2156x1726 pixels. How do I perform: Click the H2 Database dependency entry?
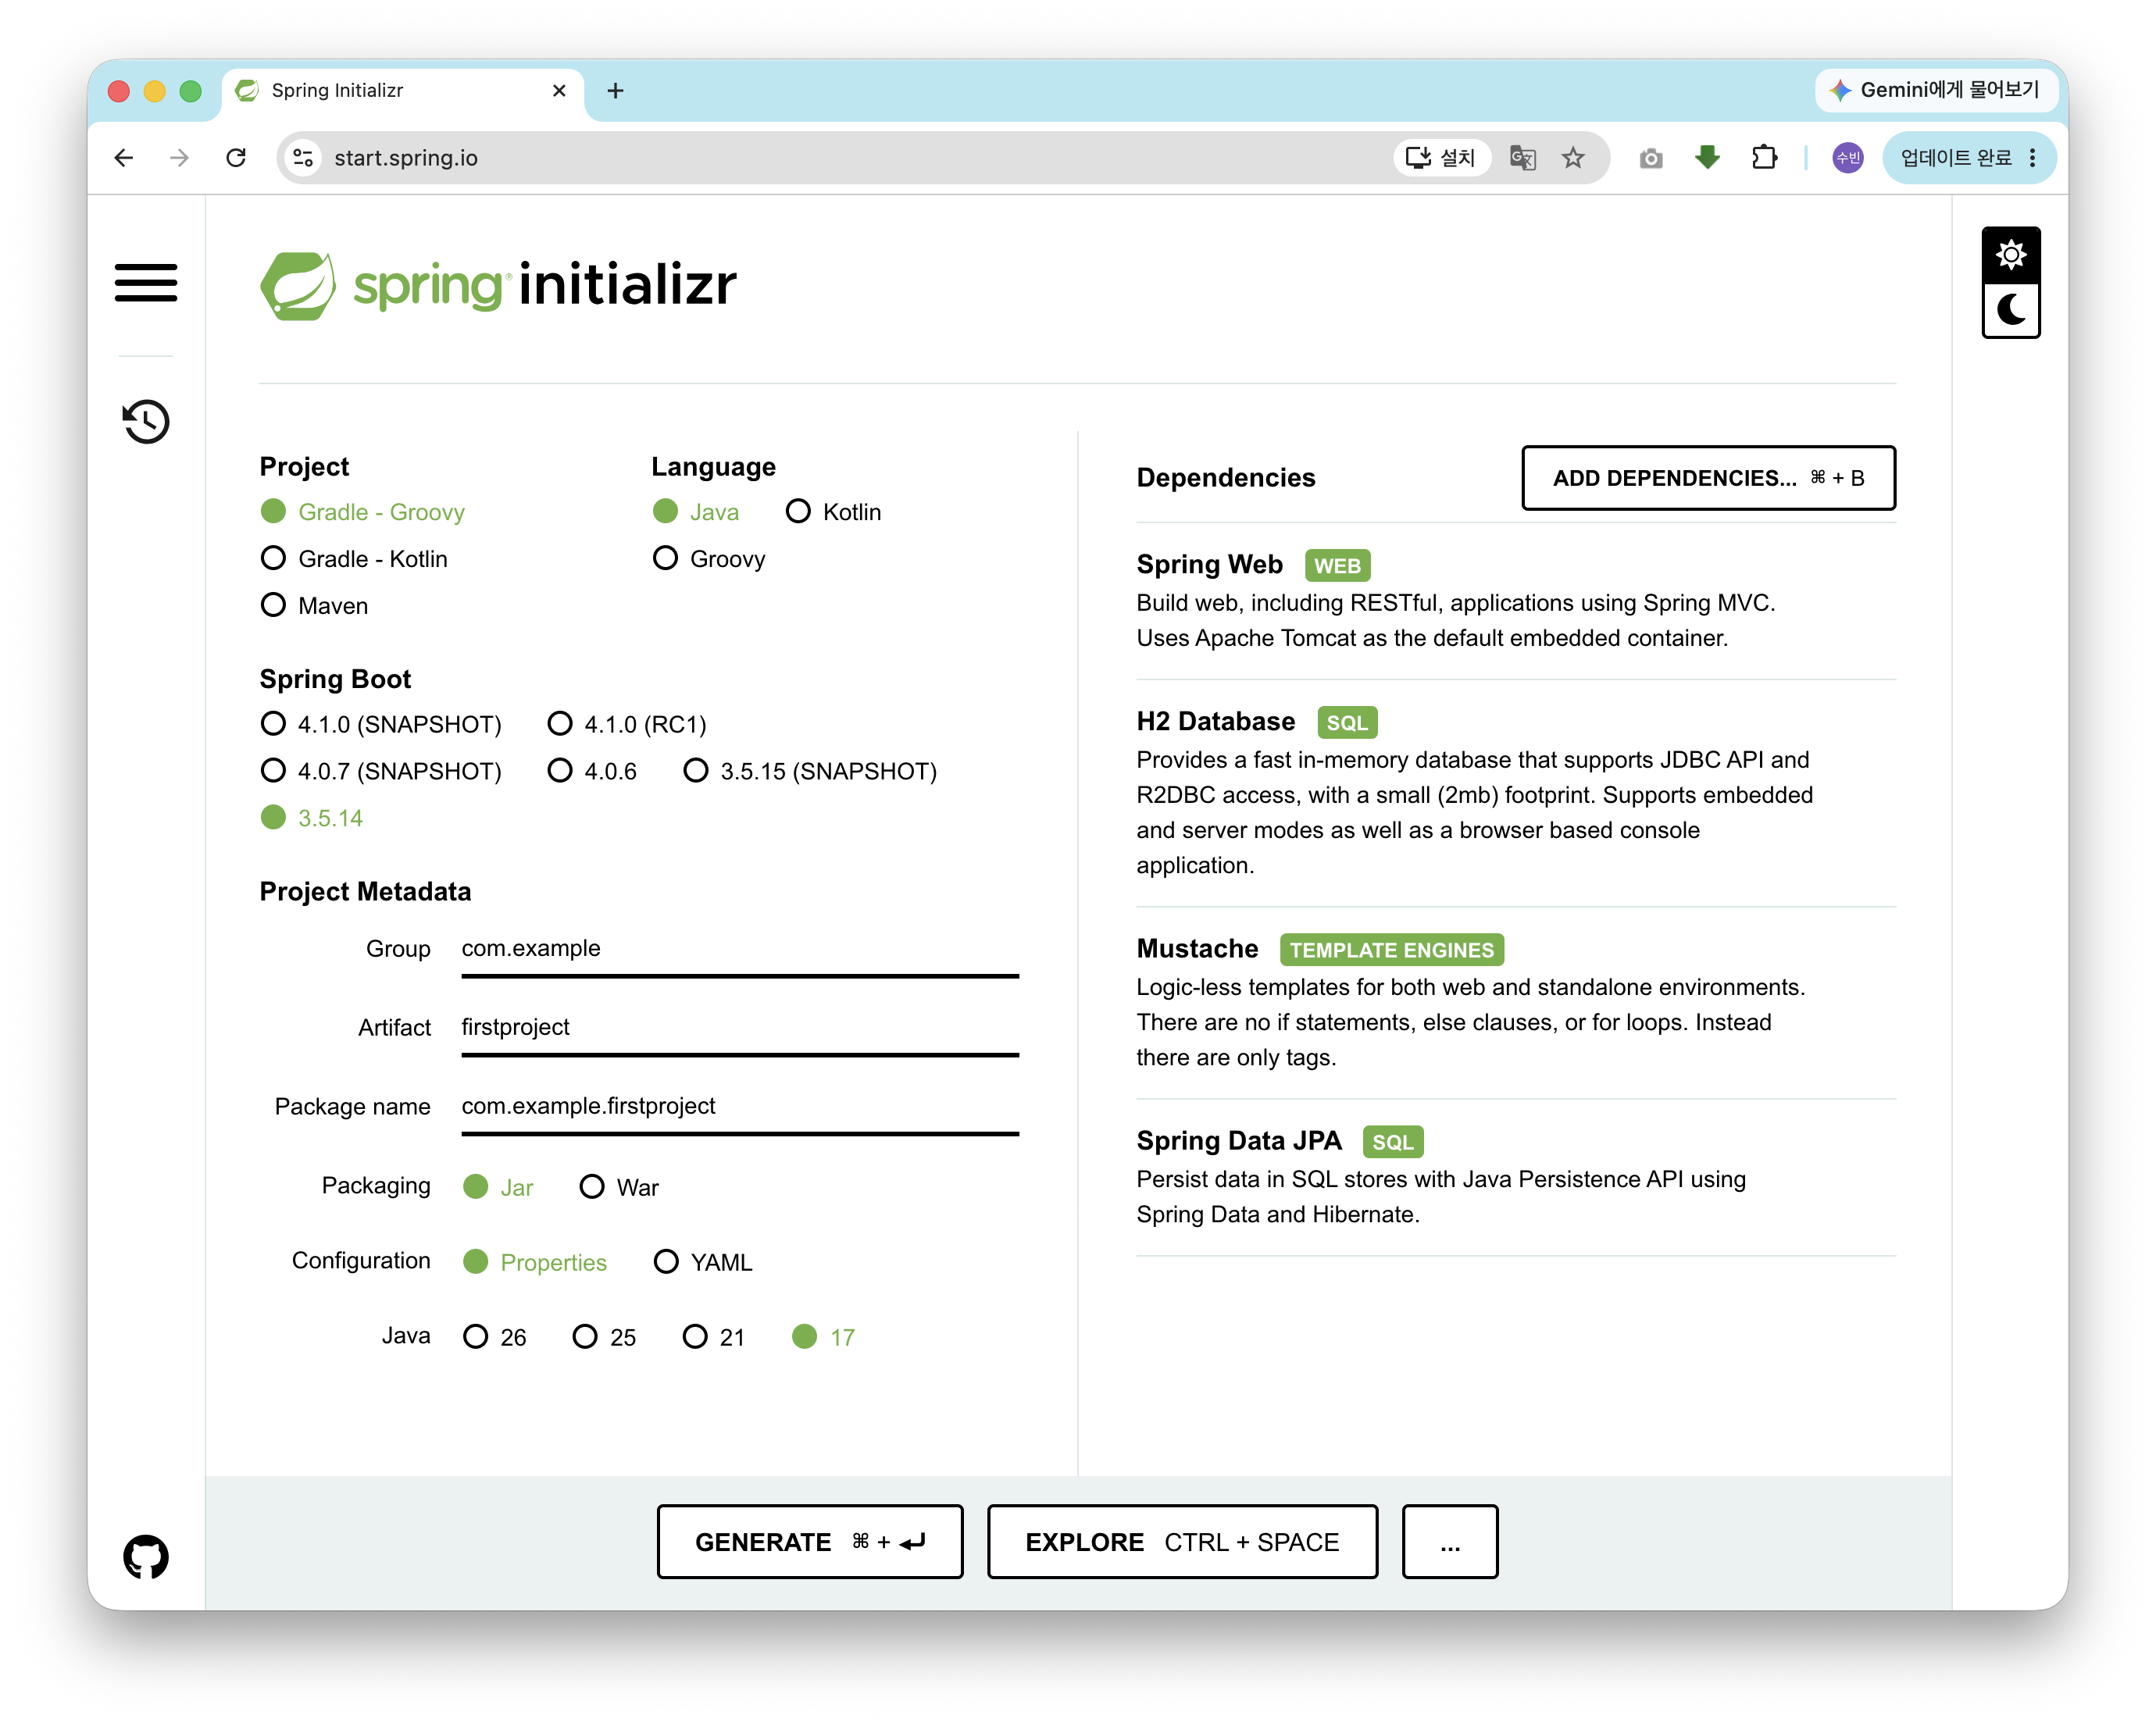tap(1516, 792)
